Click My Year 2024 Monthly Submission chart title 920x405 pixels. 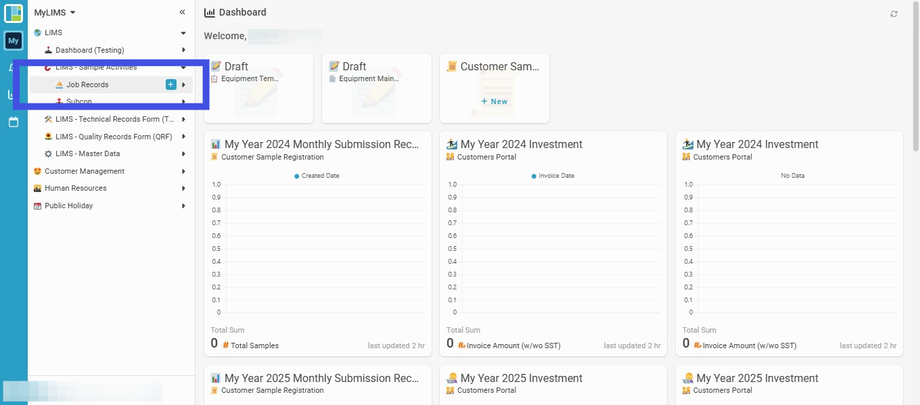coord(321,145)
